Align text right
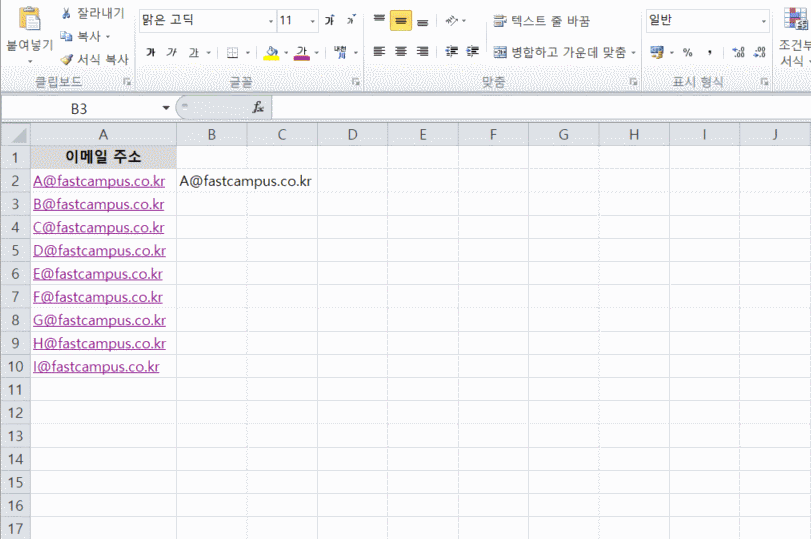The image size is (811, 539). point(423,51)
